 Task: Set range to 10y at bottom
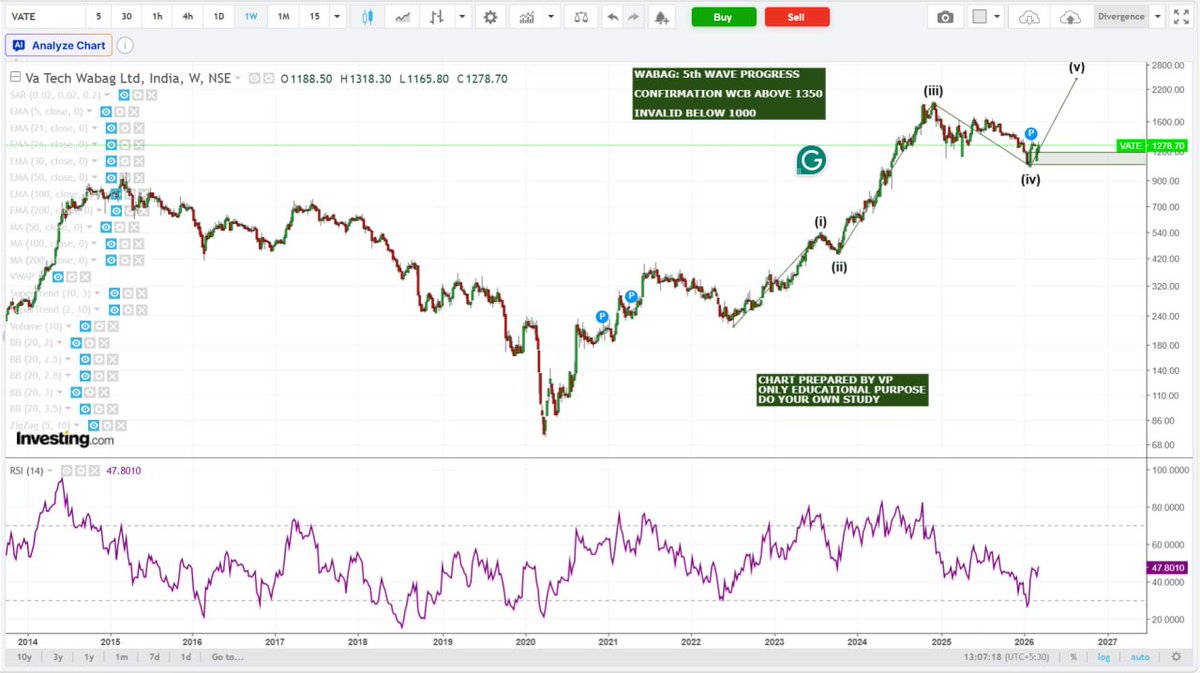23,657
